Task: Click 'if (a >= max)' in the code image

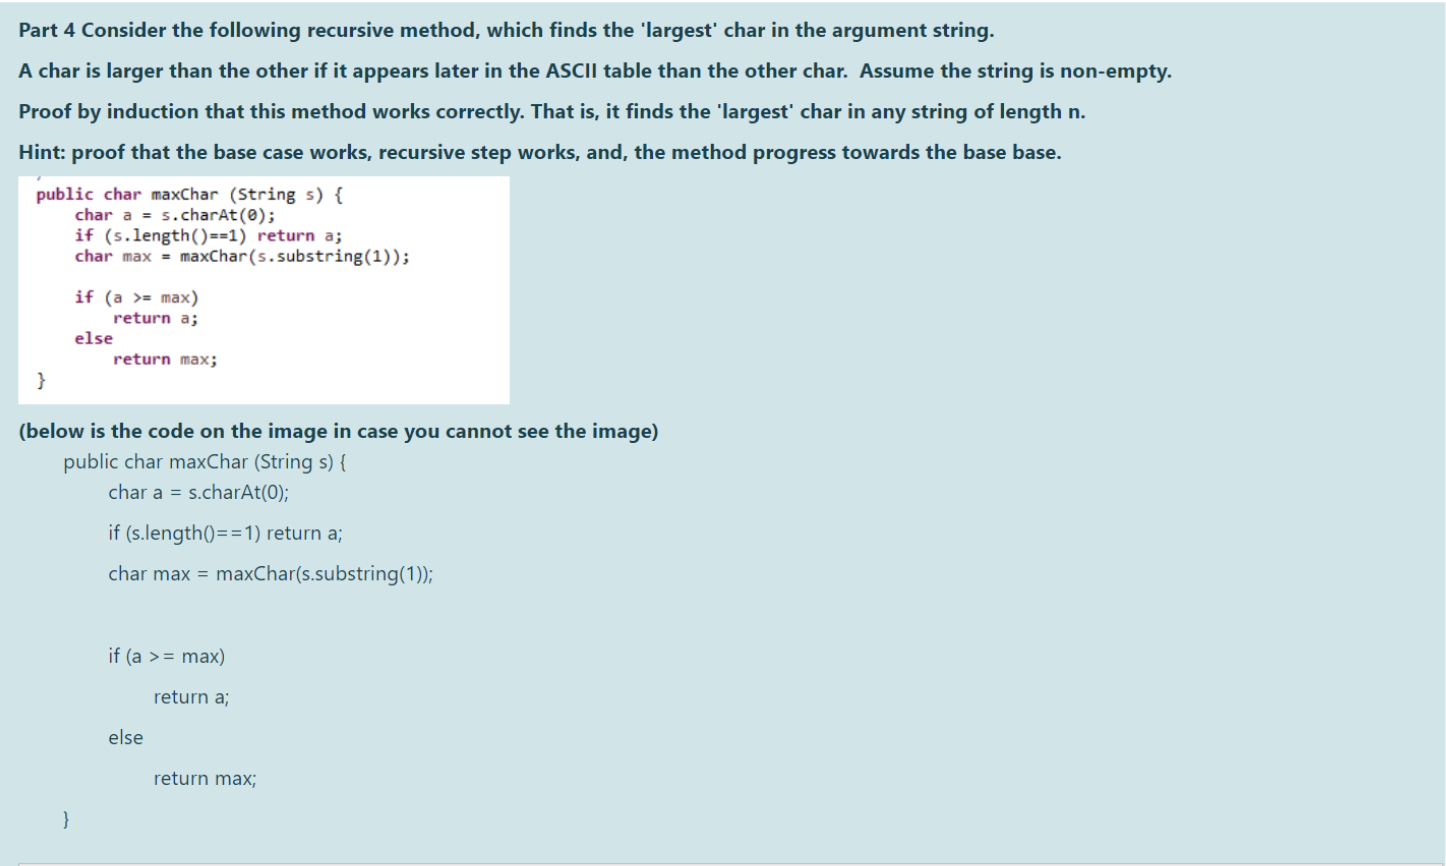Action: 136,297
